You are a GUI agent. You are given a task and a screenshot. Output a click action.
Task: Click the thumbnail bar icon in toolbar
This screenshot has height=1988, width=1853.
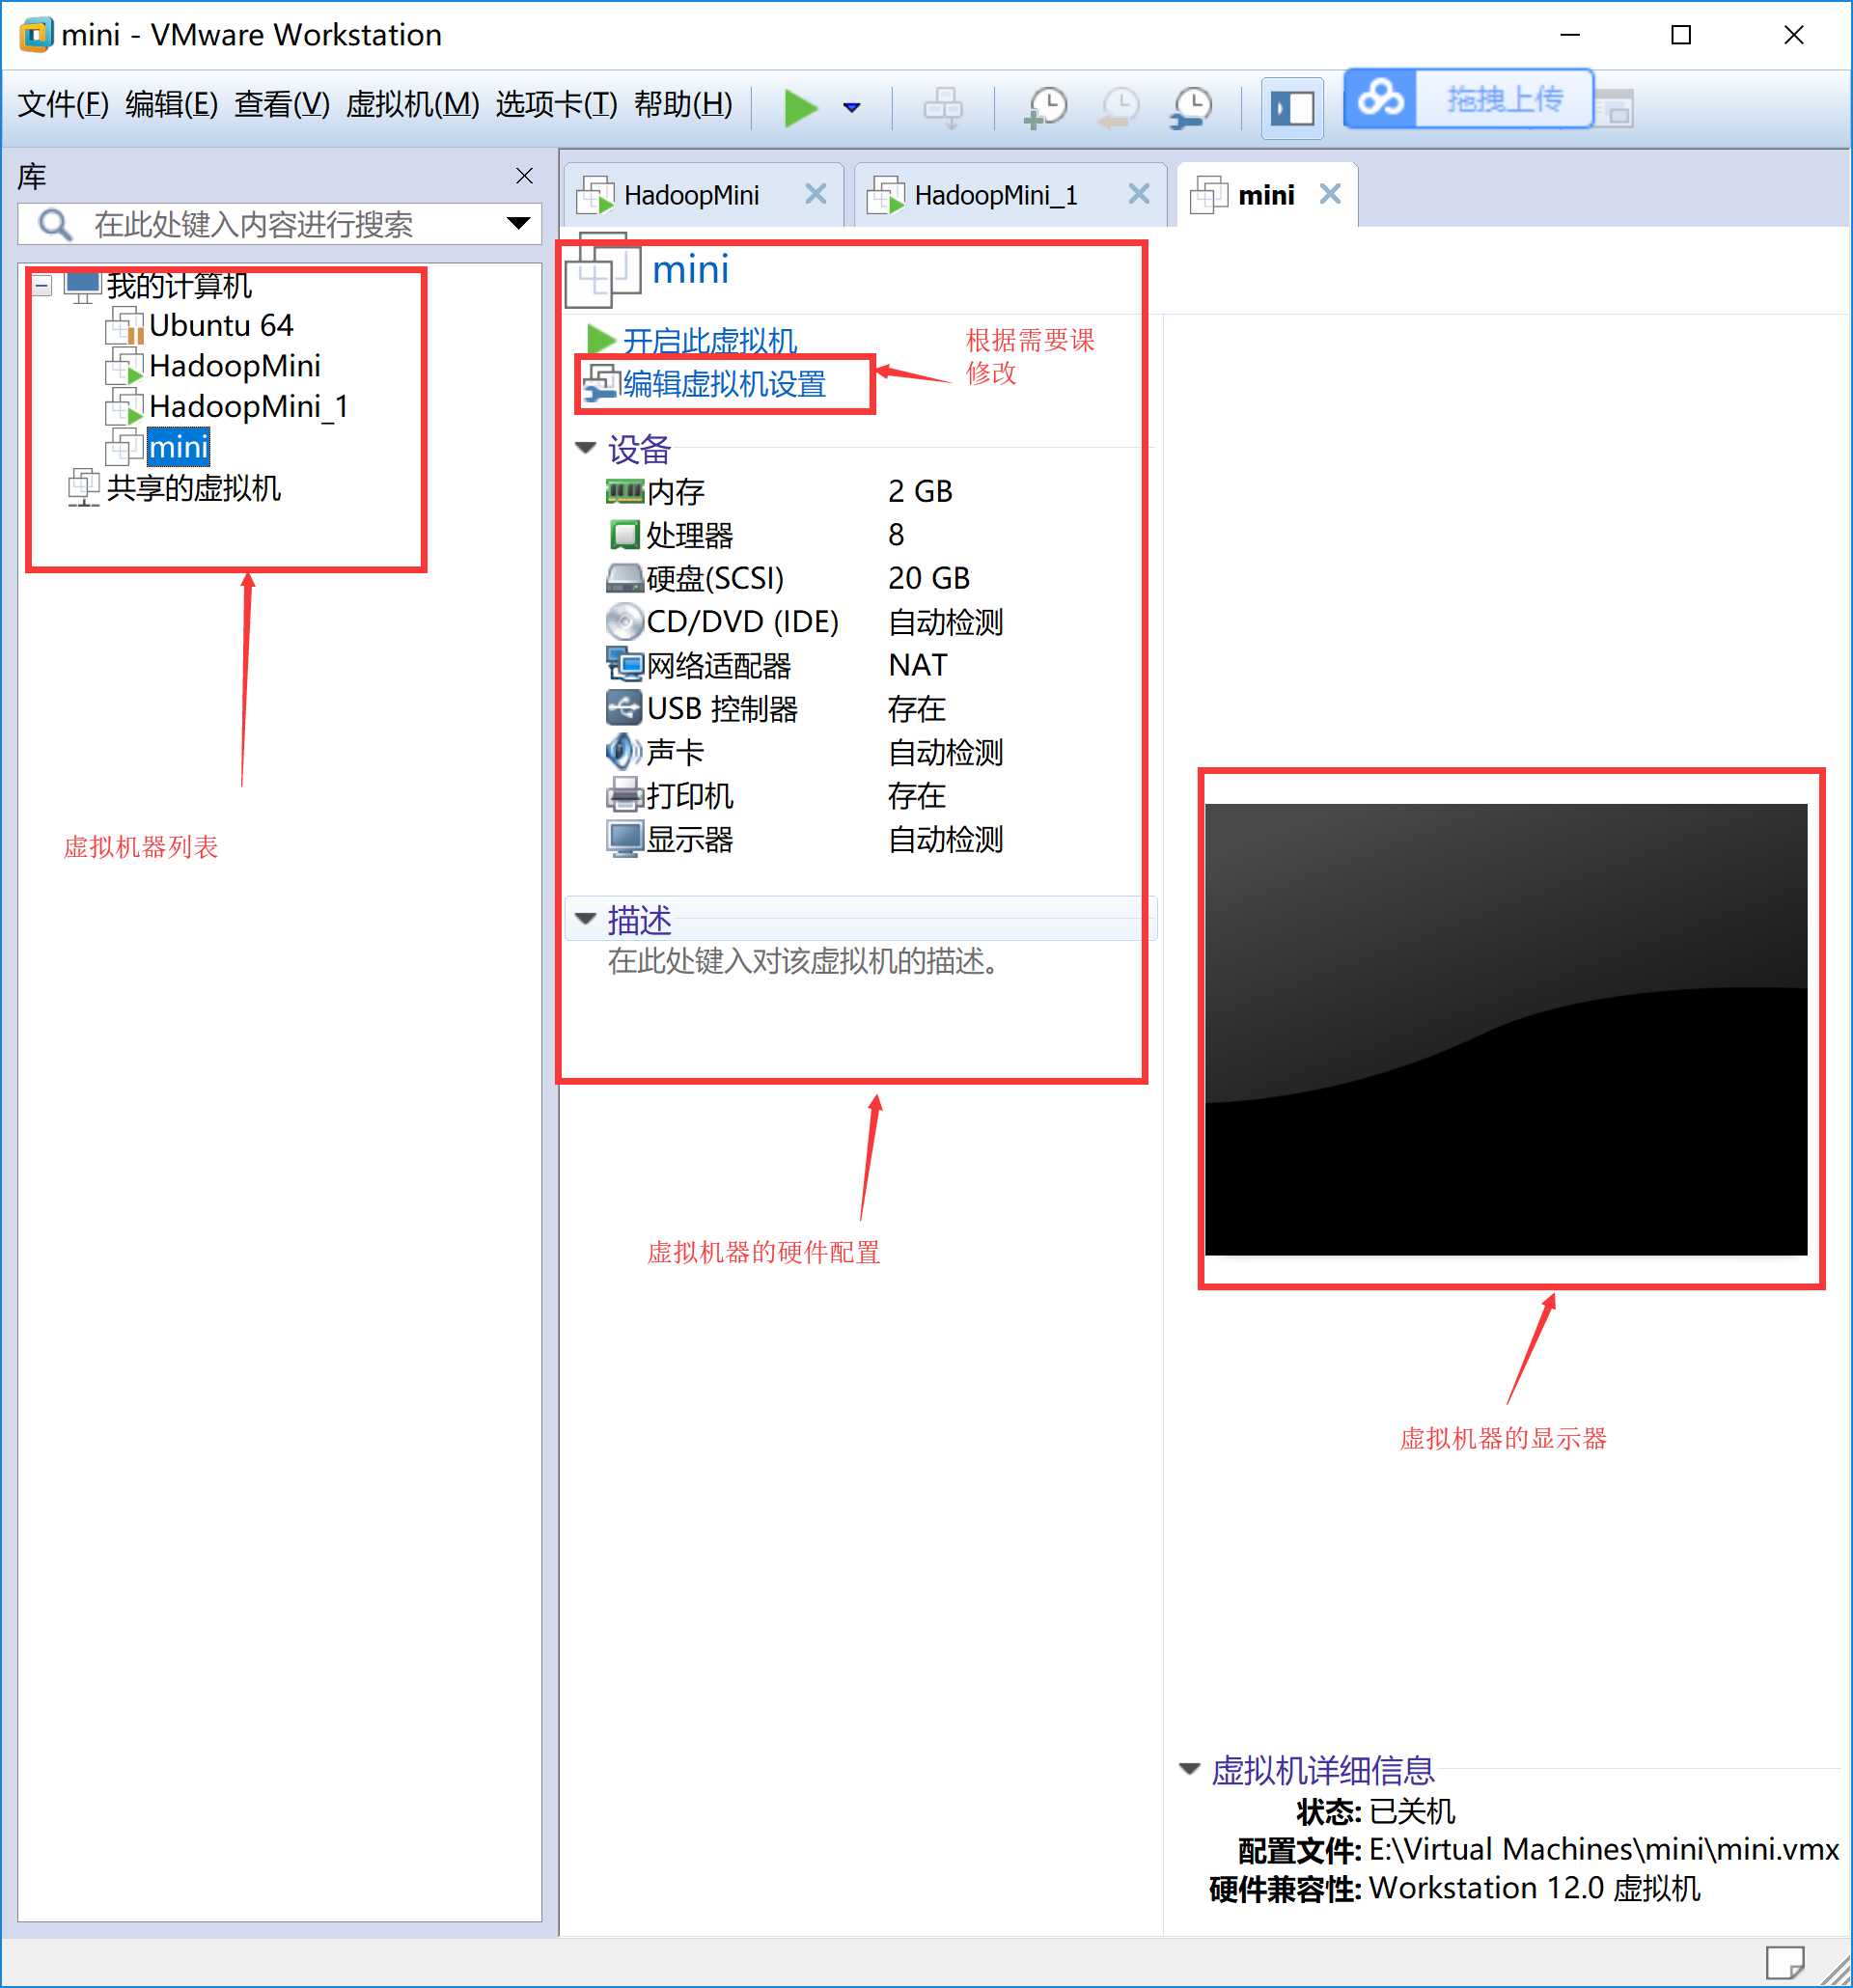point(1614,108)
